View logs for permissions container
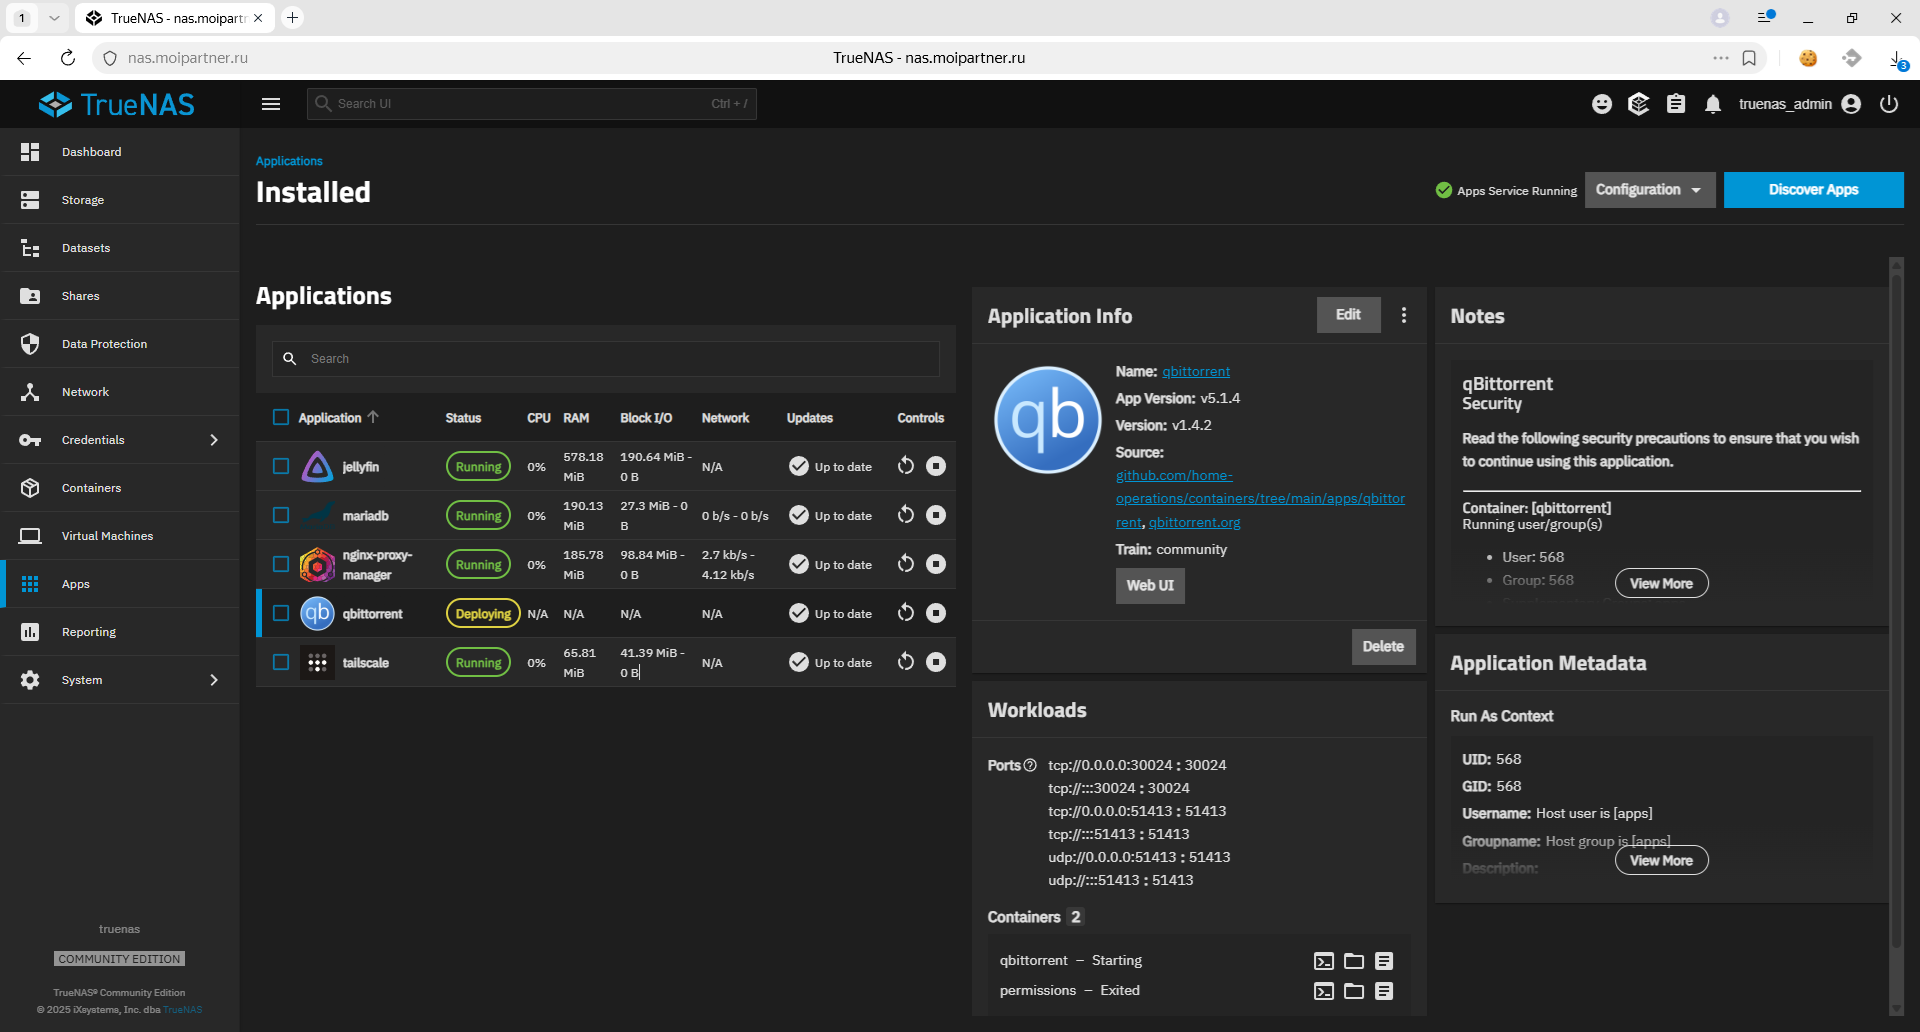This screenshot has height=1032, width=1920. (1384, 991)
